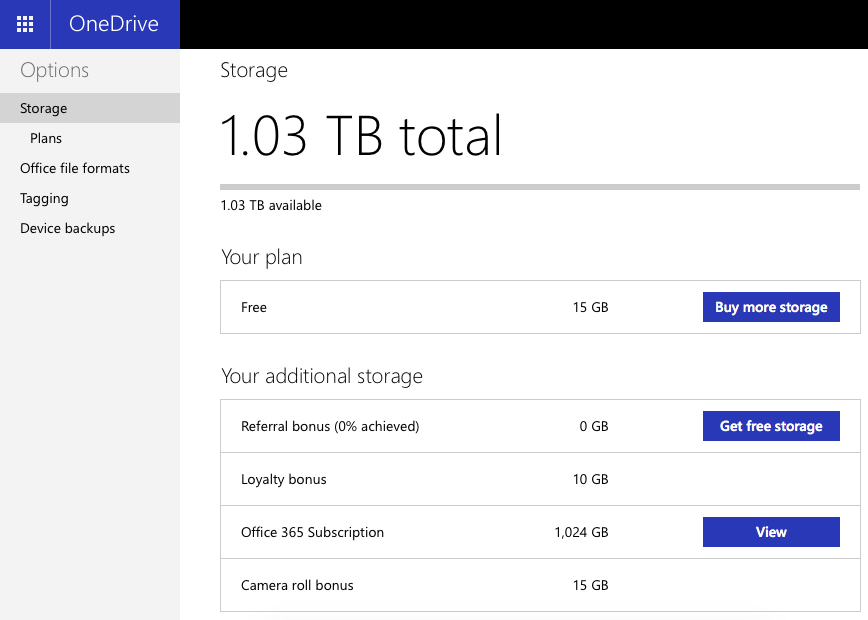The height and width of the screenshot is (620, 868).
Task: Click the storage usage progress bar
Action: tap(539, 187)
